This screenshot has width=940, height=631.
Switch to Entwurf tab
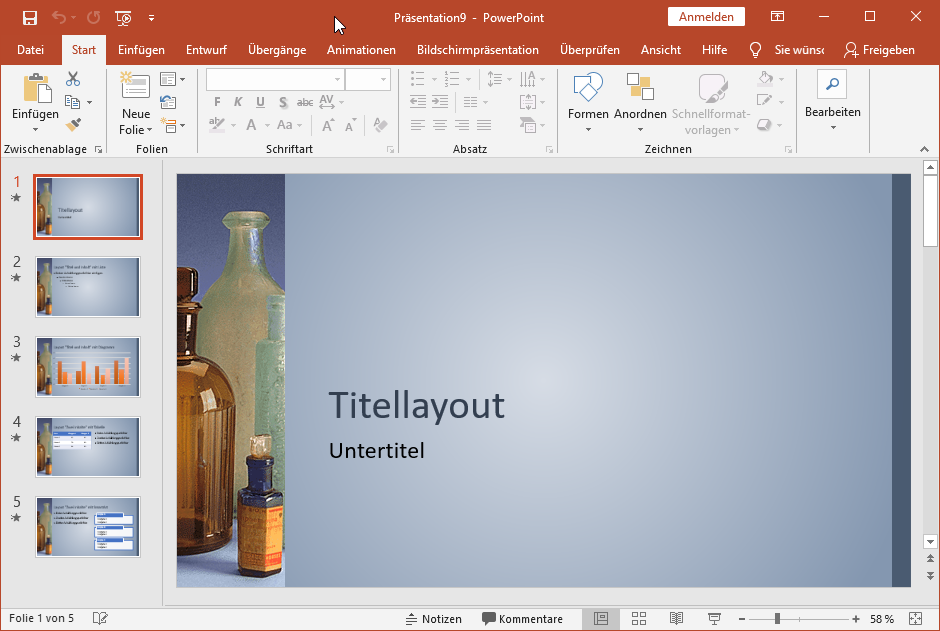pos(206,50)
